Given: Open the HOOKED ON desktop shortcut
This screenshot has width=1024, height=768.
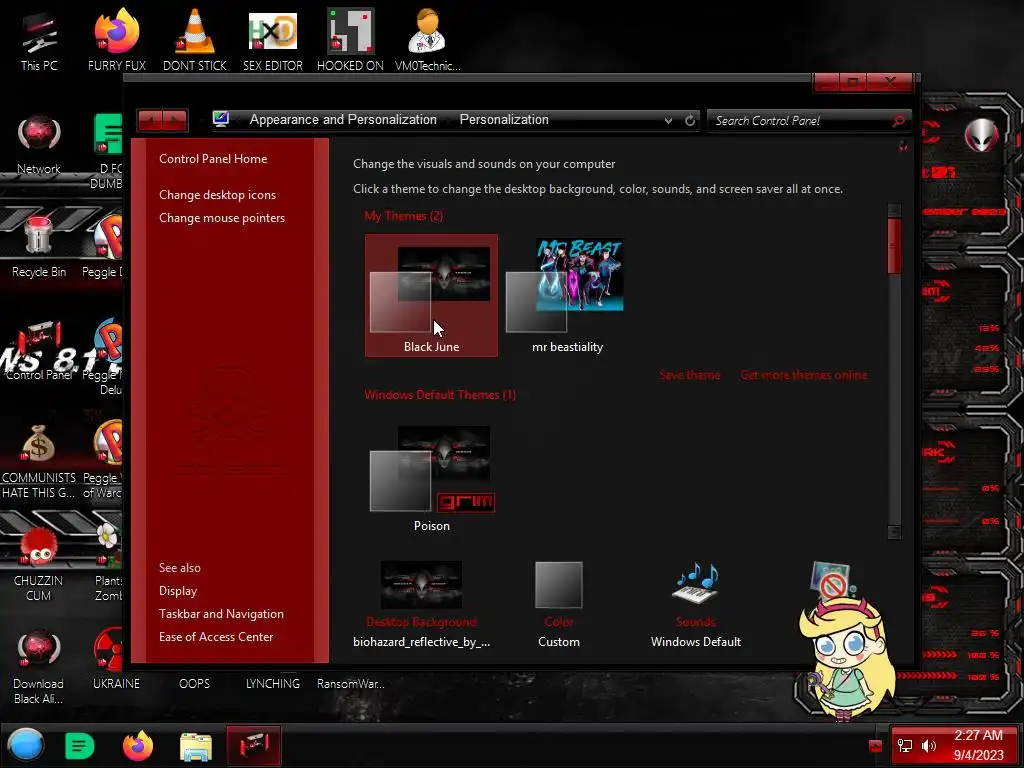Looking at the screenshot, I should point(350,40).
